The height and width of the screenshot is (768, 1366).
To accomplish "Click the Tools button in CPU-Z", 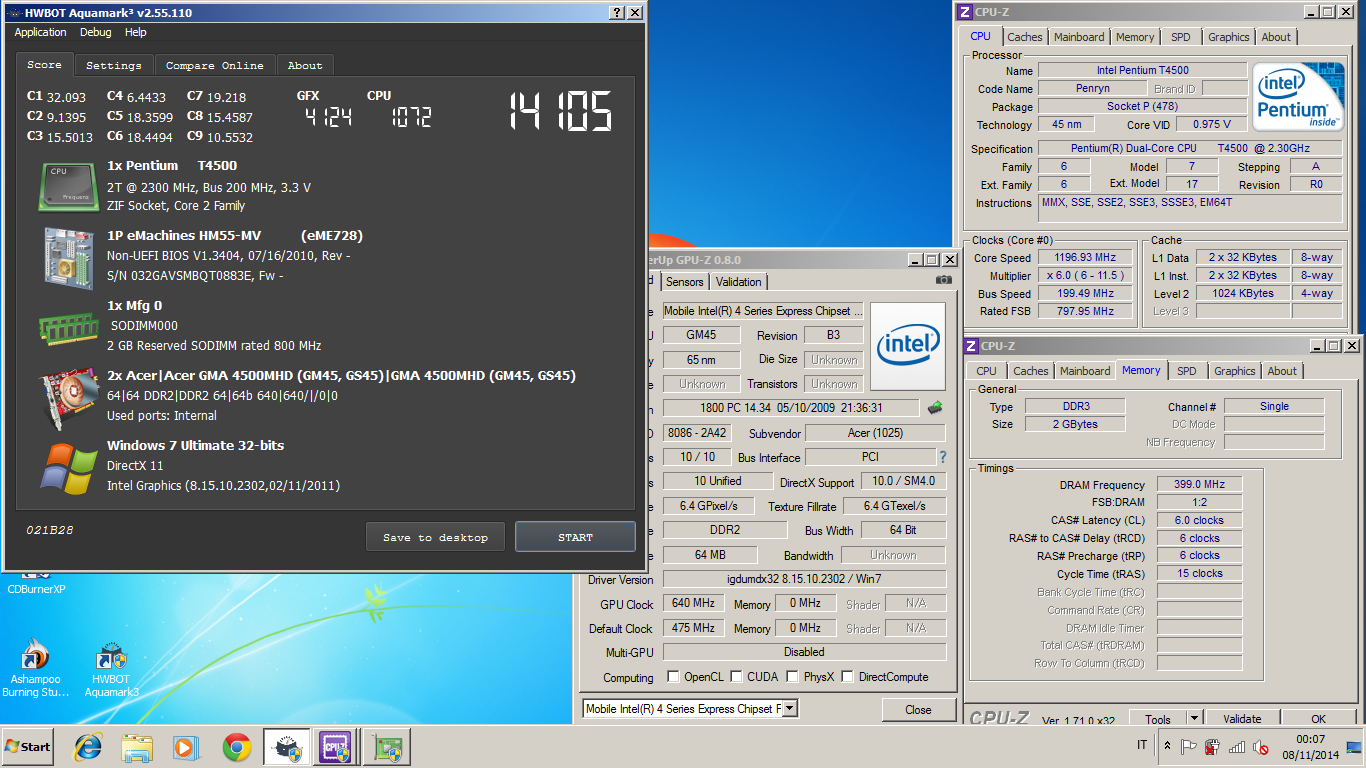I will coord(1158,719).
